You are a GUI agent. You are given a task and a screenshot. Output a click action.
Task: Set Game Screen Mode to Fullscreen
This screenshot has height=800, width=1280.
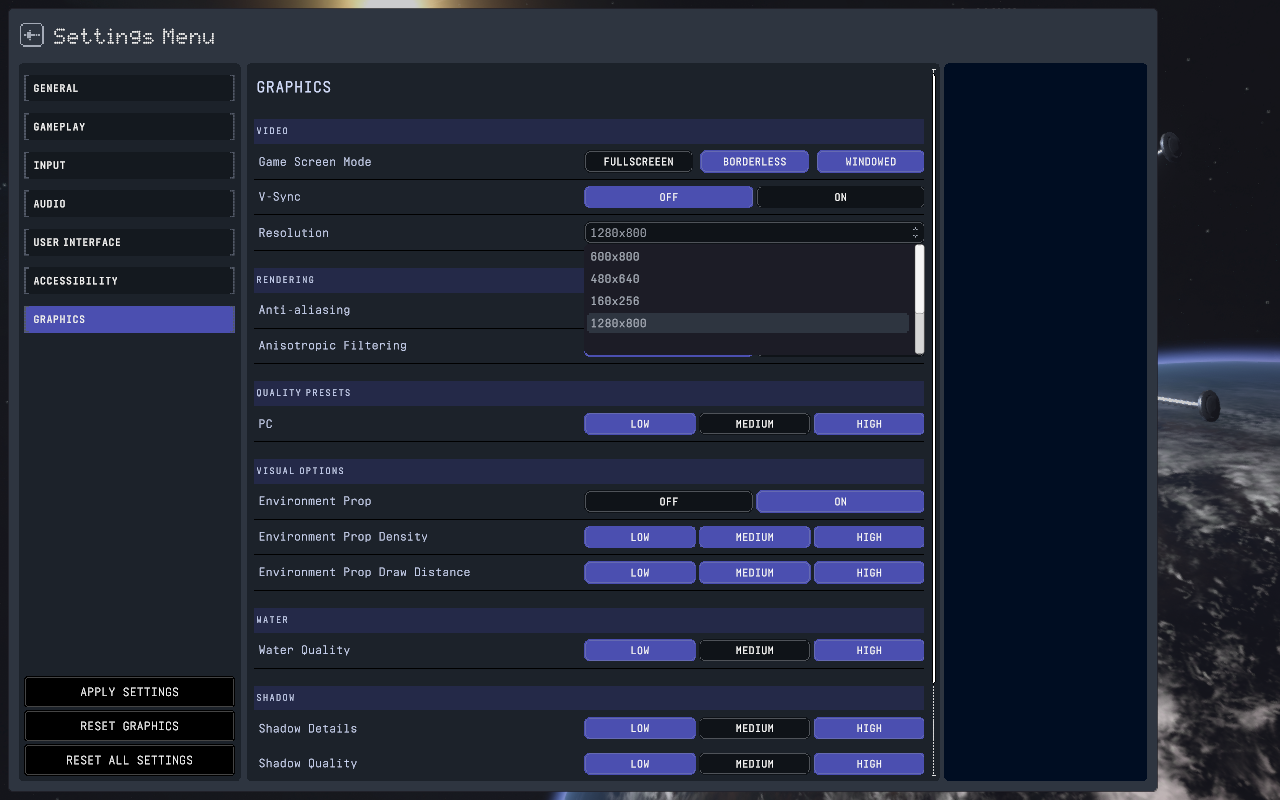[638, 162]
